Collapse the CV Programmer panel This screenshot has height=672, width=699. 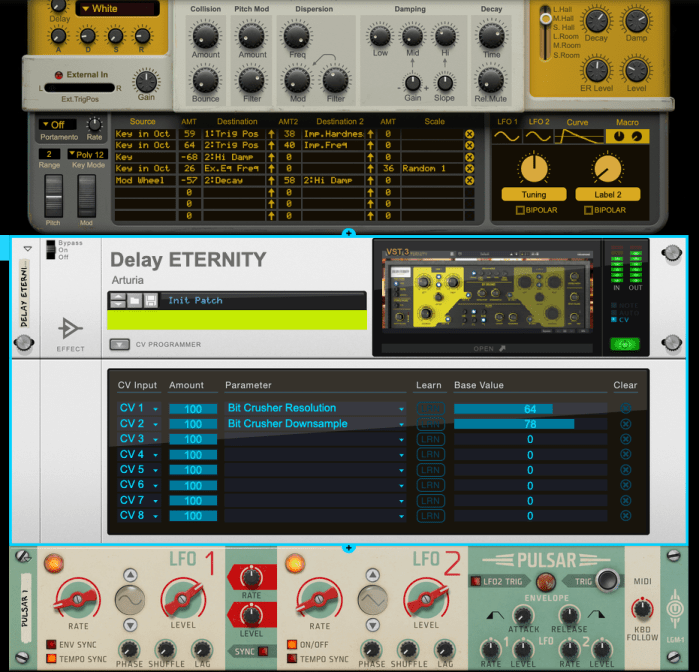pyautogui.click(x=117, y=345)
